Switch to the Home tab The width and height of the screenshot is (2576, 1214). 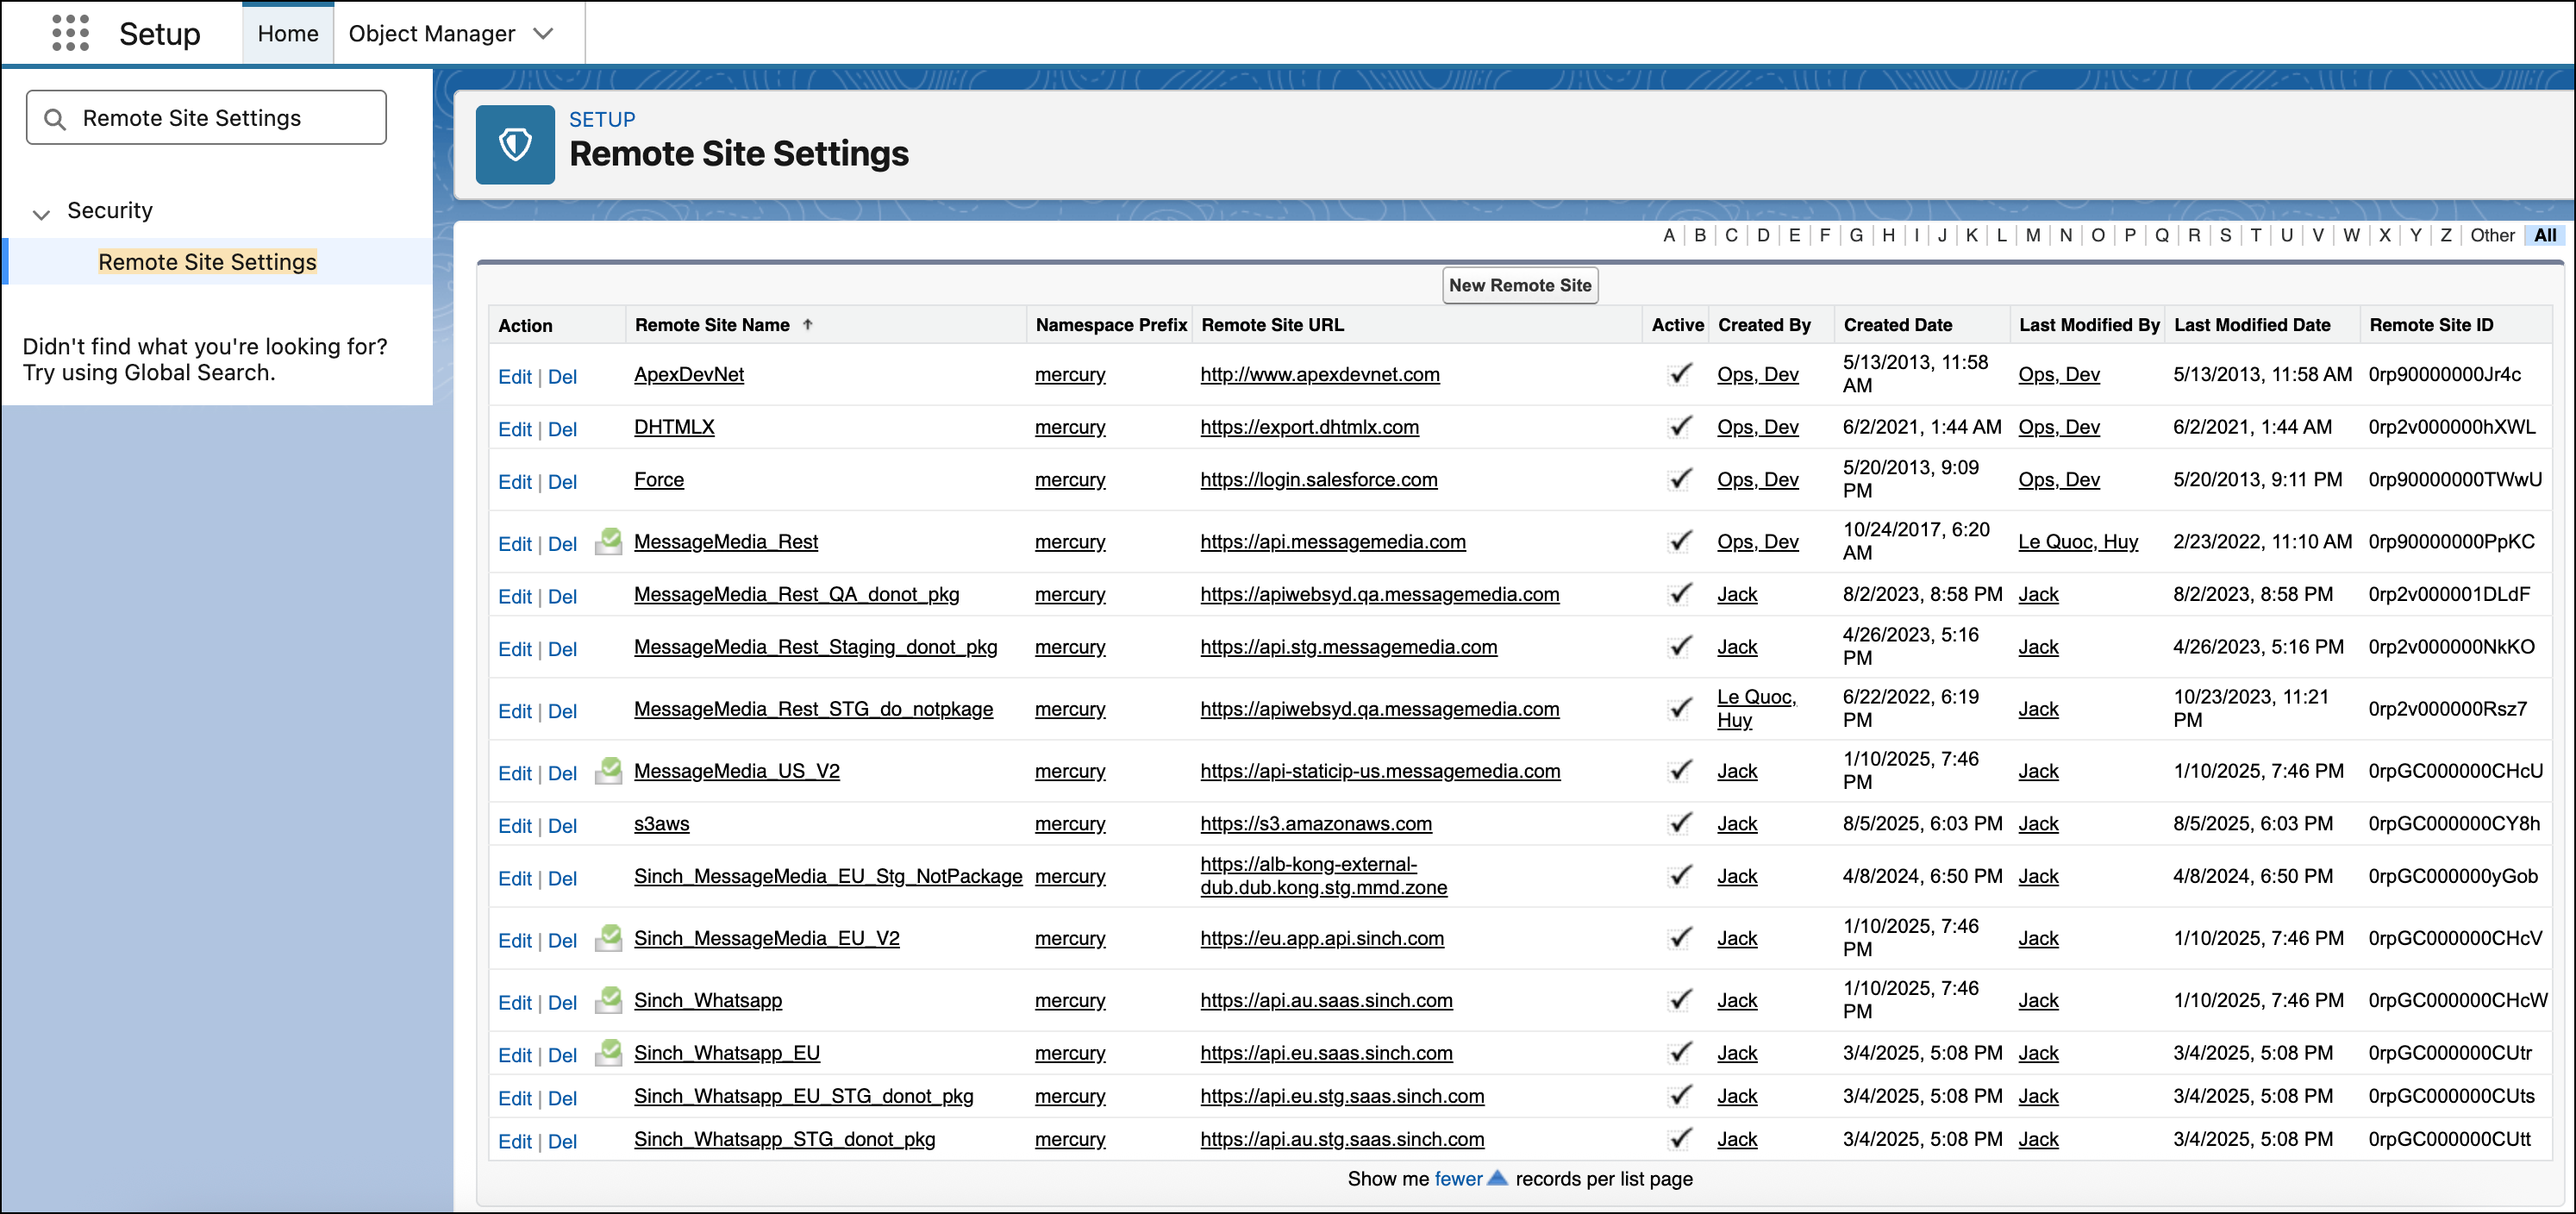[288, 33]
